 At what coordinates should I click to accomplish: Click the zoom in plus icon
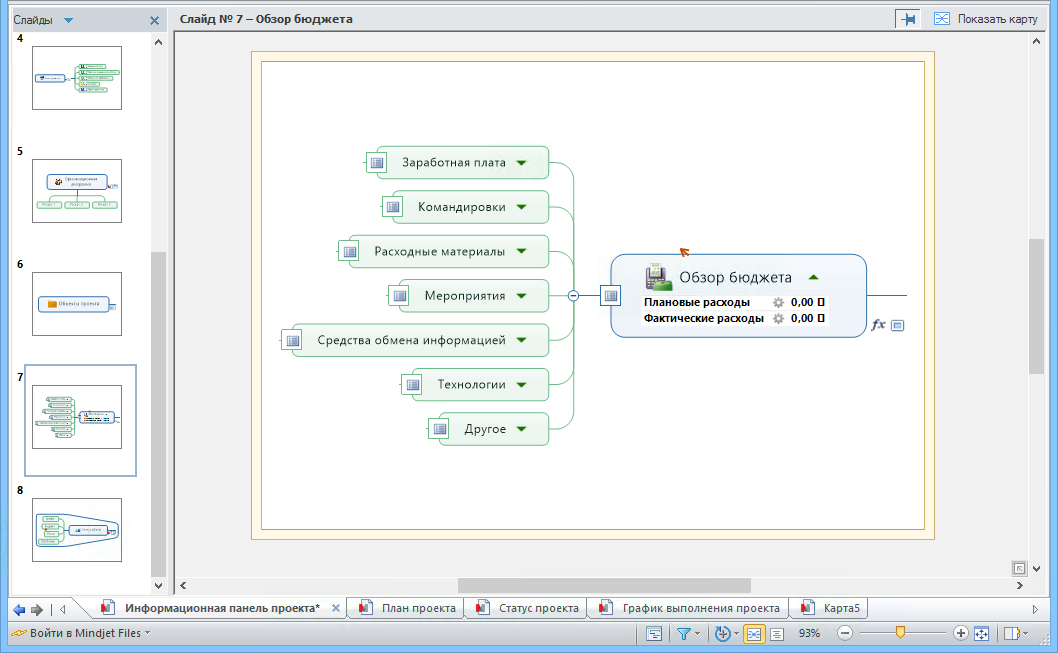[x=960, y=633]
